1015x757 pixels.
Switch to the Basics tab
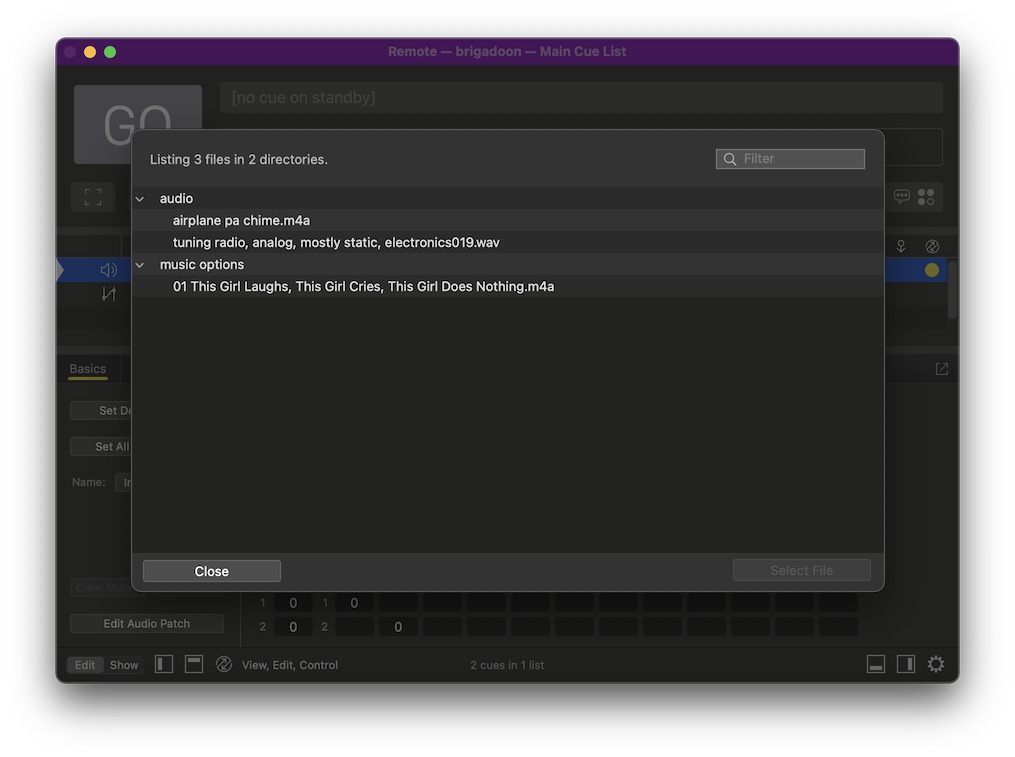pyautogui.click(x=86, y=368)
